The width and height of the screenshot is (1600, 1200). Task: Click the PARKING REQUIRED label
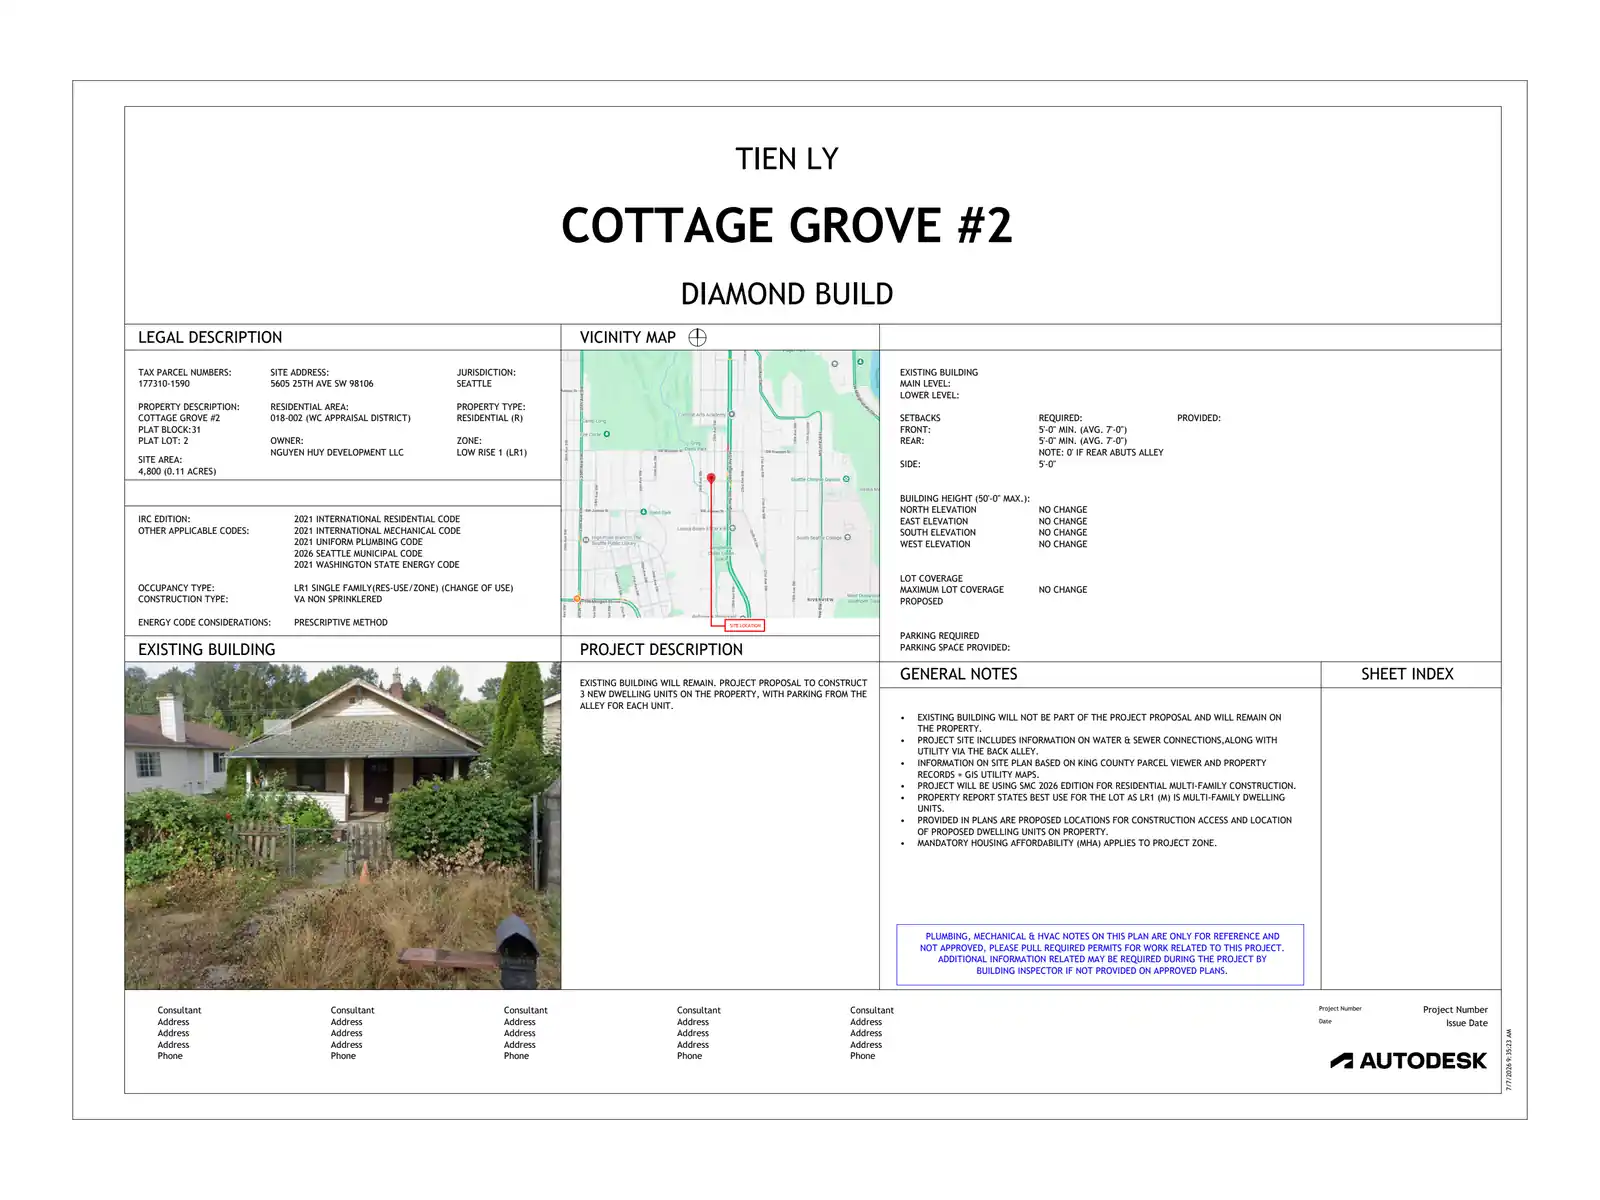pos(940,636)
